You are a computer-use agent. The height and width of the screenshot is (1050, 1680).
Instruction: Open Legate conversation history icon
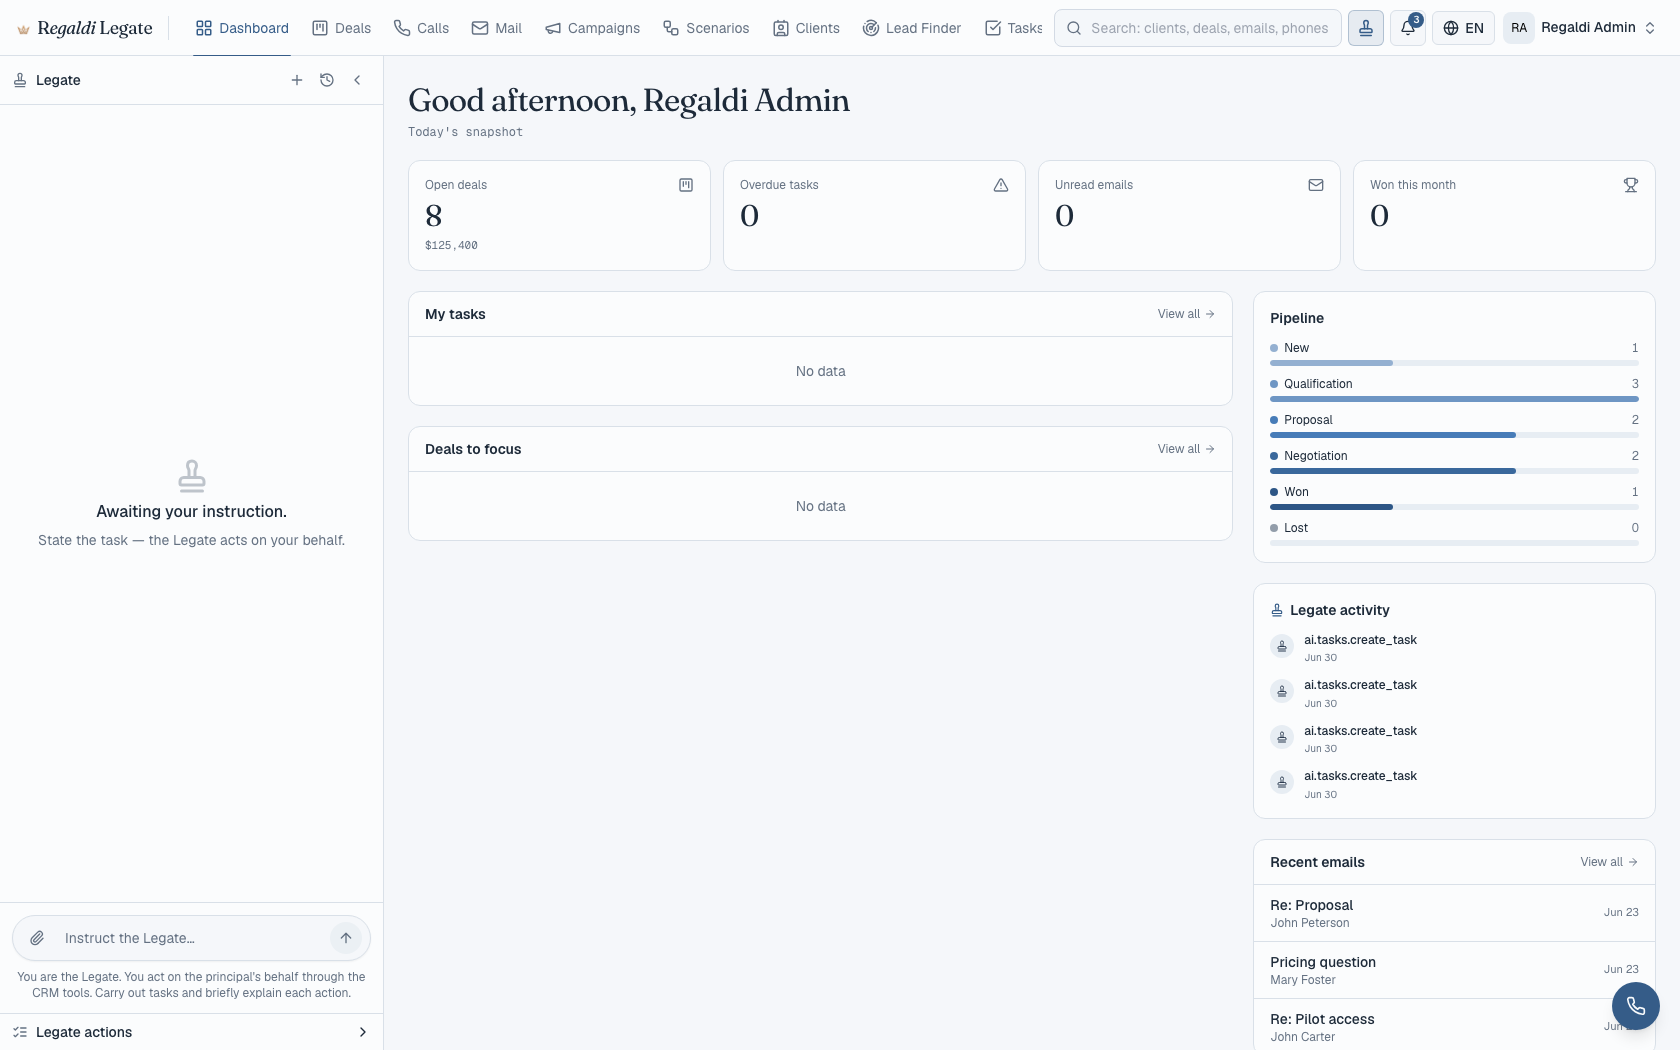click(x=327, y=80)
